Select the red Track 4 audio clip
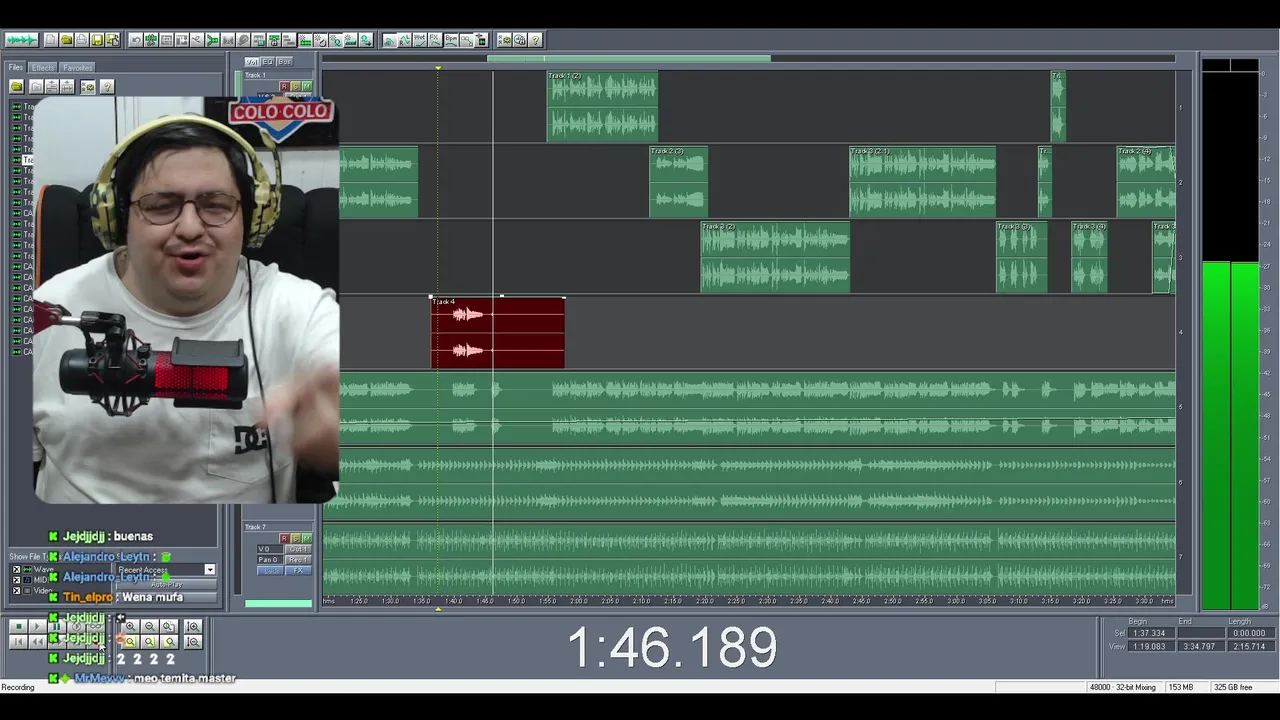The height and width of the screenshot is (720, 1280). click(498, 333)
